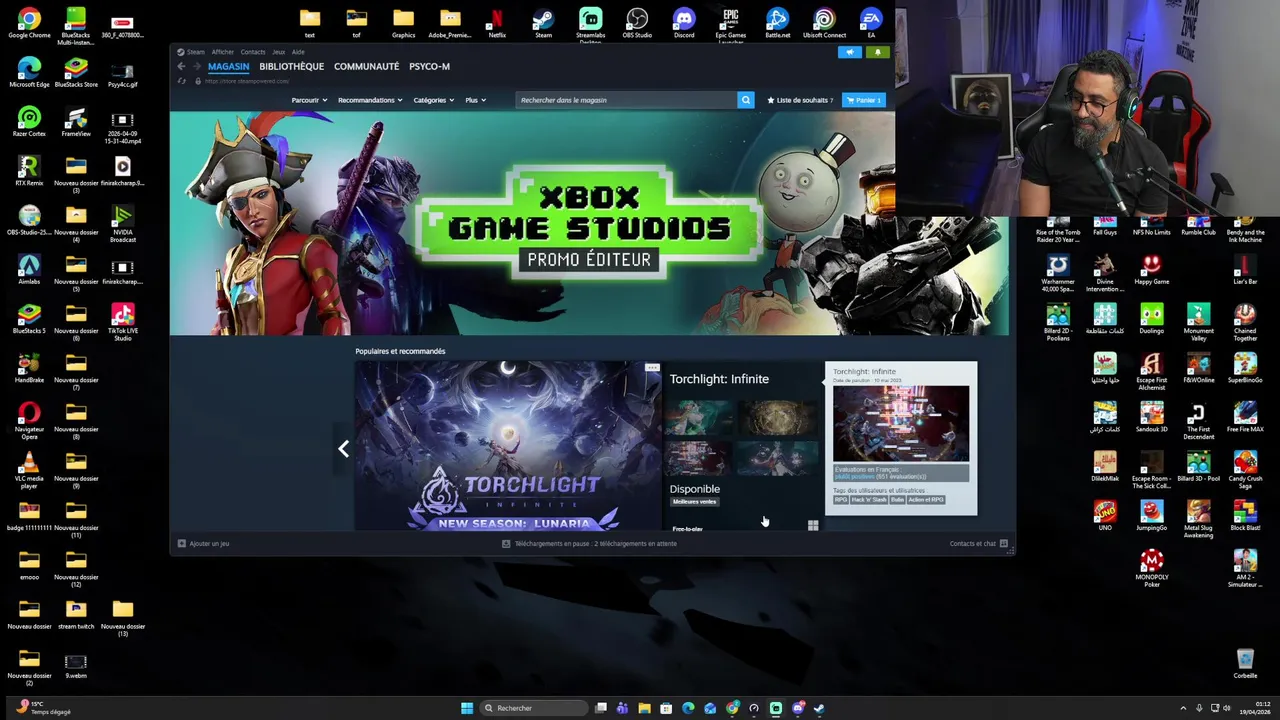Open Epic Games Launcher desktop icon

[731, 26]
